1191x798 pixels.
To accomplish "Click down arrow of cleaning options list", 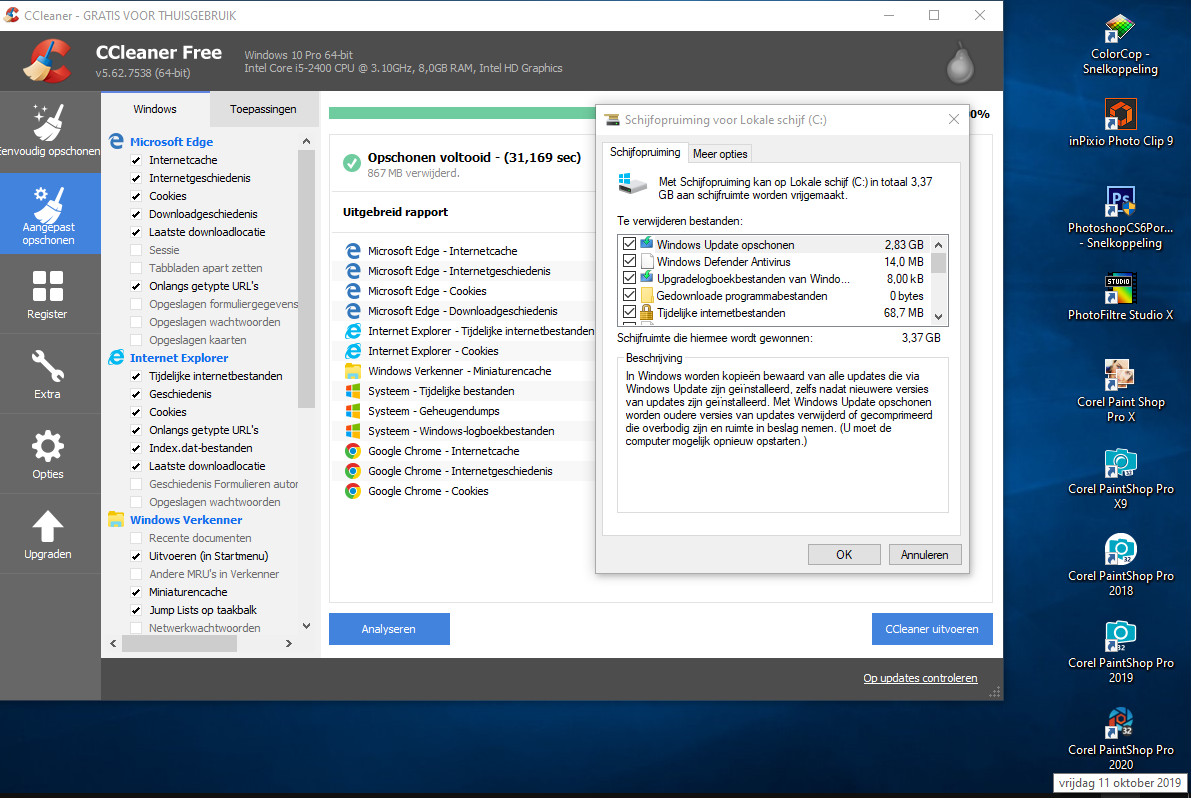I will click(x=306, y=626).
